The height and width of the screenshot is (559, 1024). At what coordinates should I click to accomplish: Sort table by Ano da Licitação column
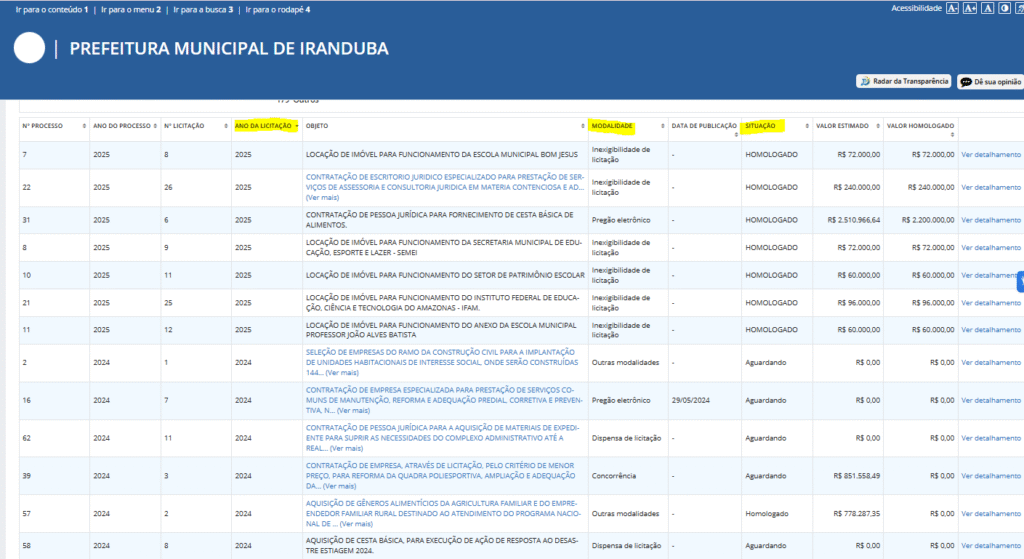pyautogui.click(x=265, y=126)
